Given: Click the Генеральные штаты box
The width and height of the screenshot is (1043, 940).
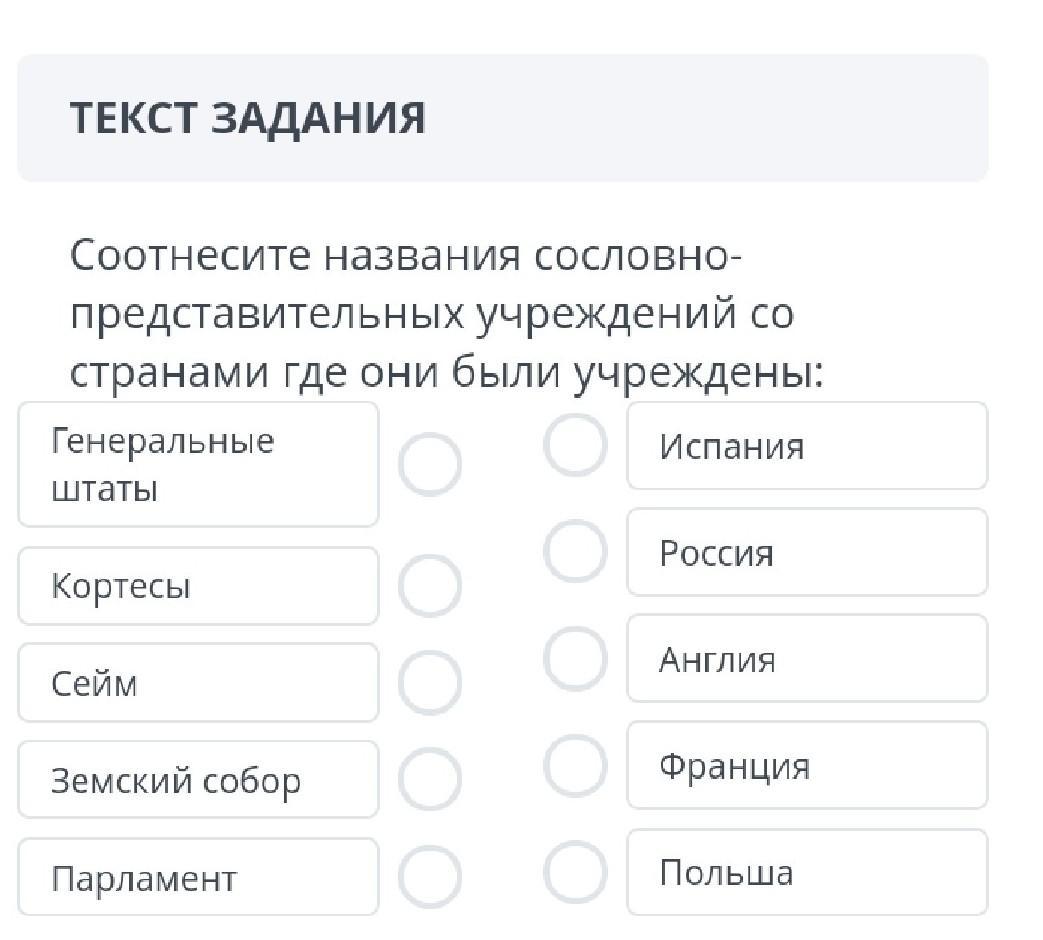Looking at the screenshot, I should tap(198, 465).
